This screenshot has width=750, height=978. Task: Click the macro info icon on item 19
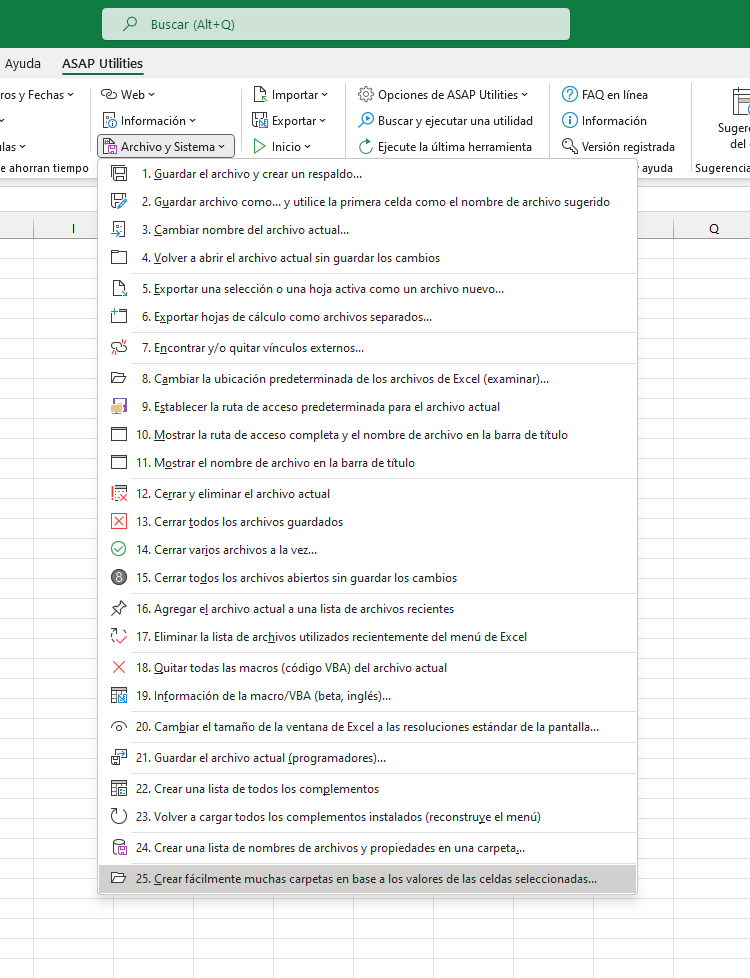tap(119, 695)
